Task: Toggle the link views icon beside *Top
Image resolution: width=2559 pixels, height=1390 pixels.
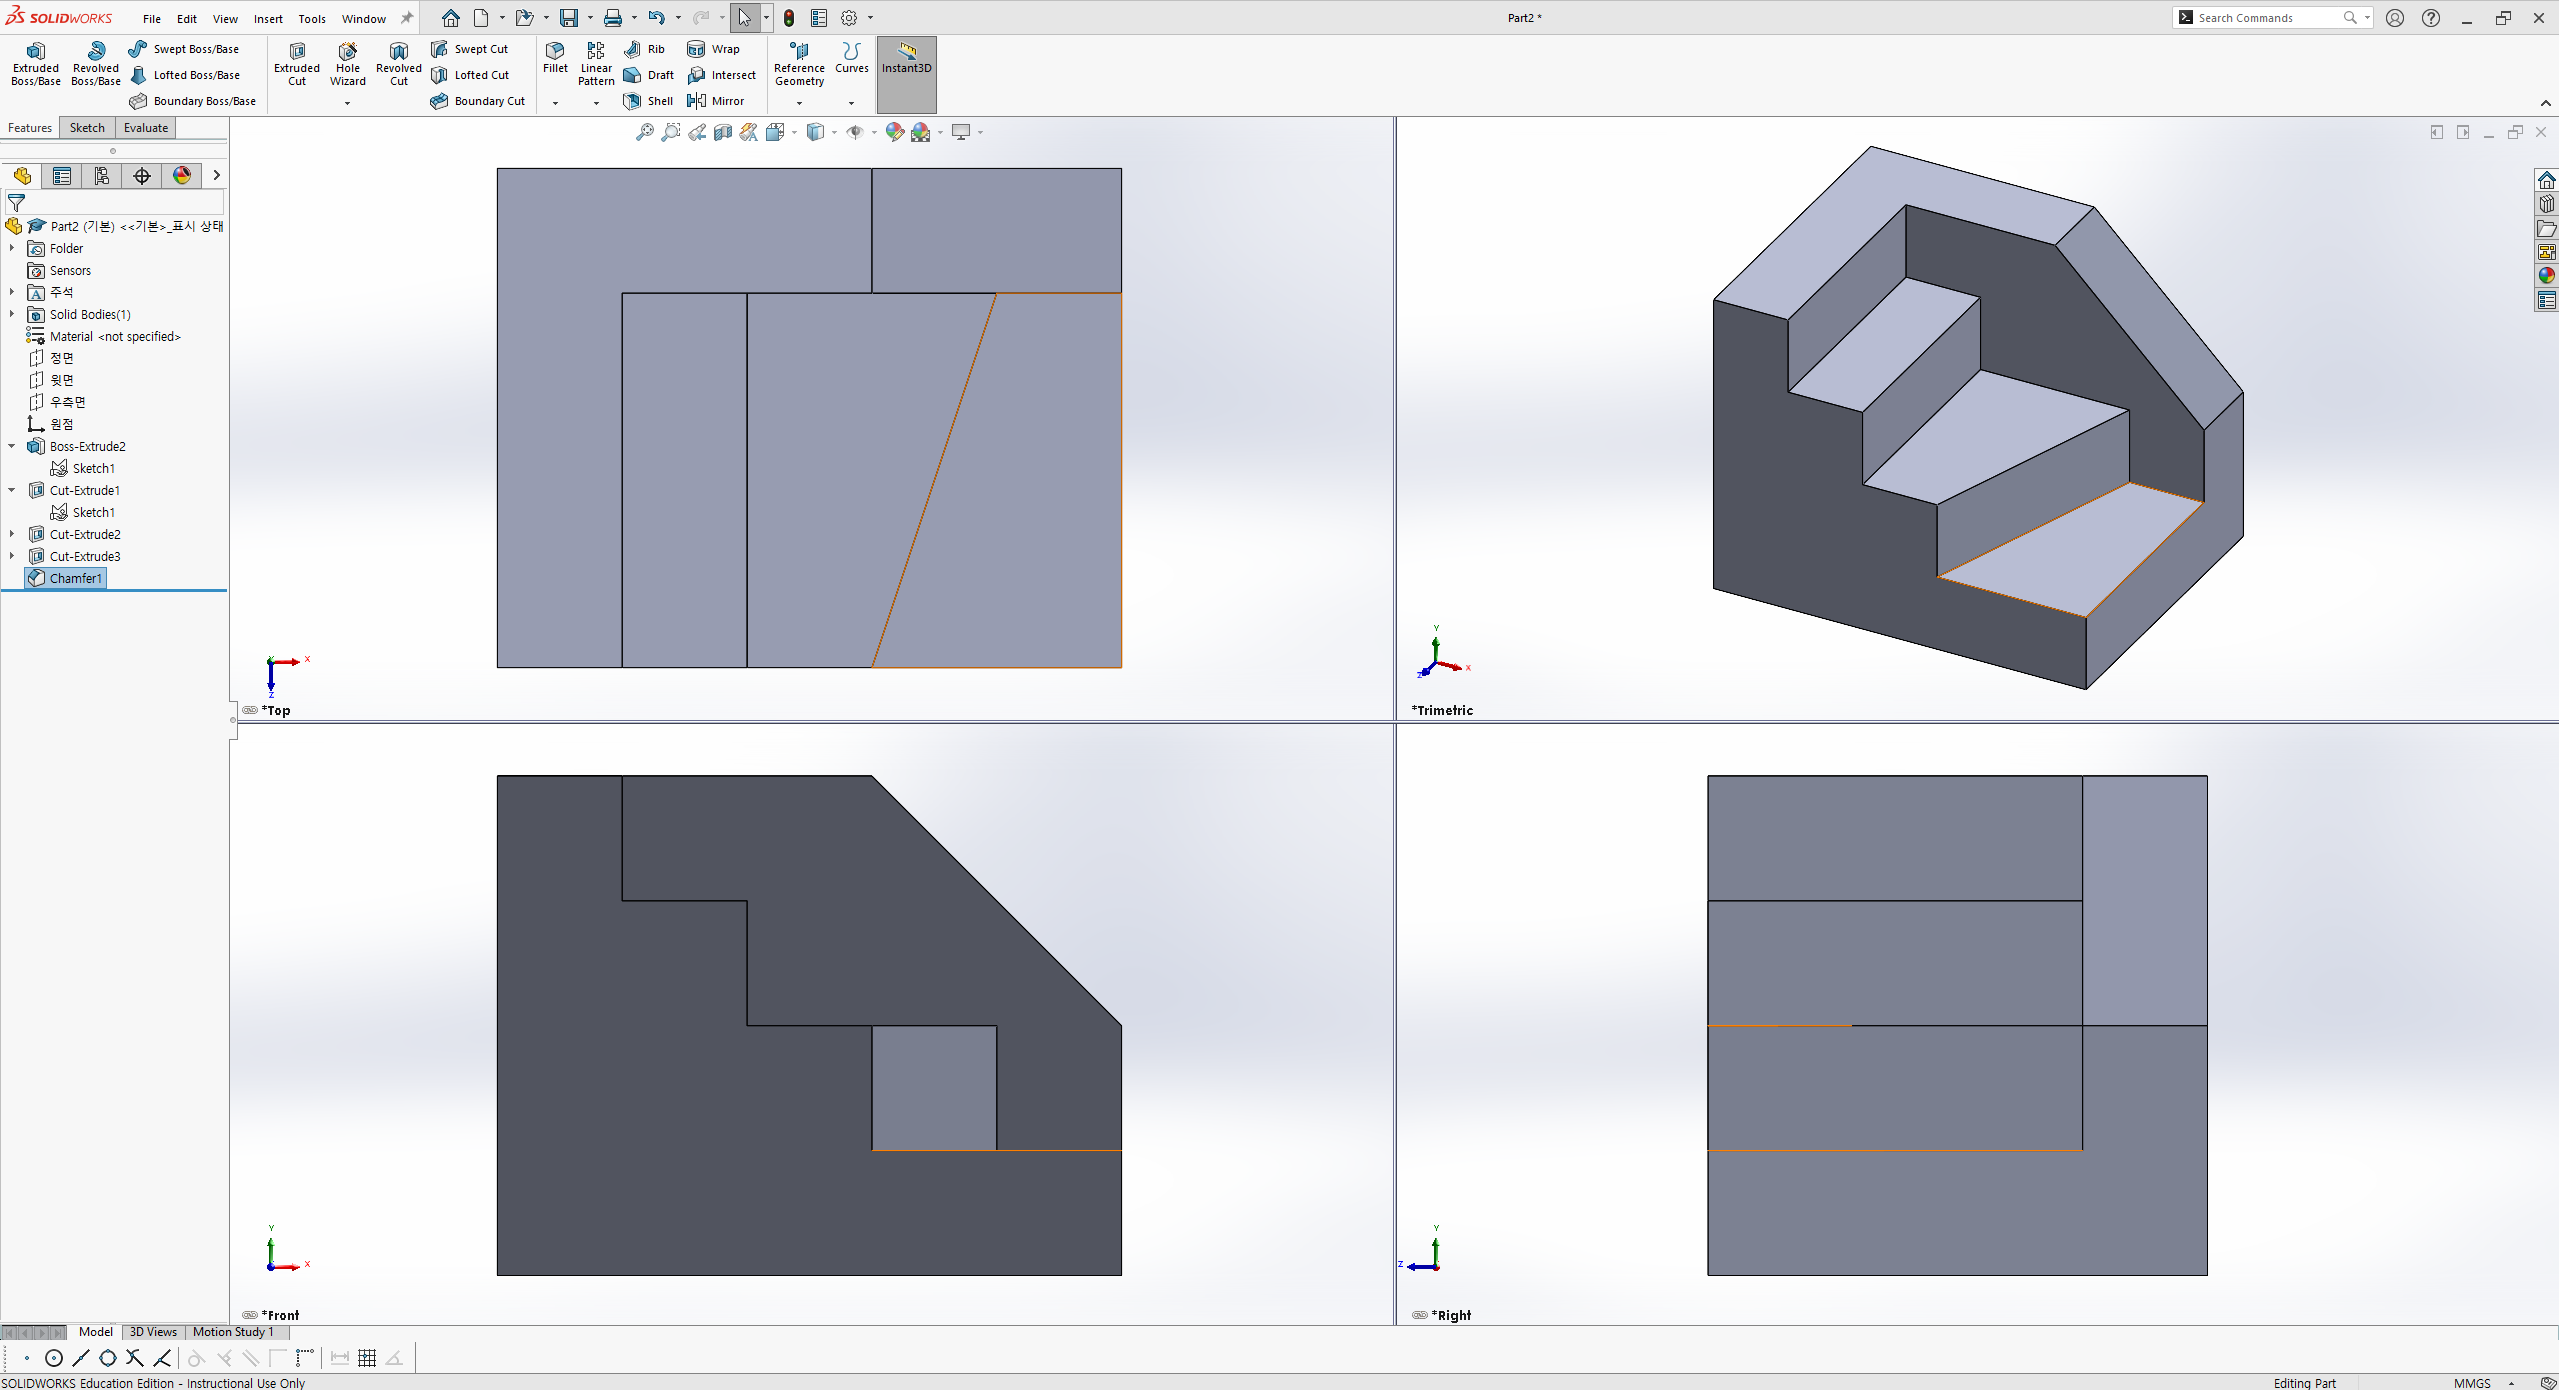Action: pos(250,710)
